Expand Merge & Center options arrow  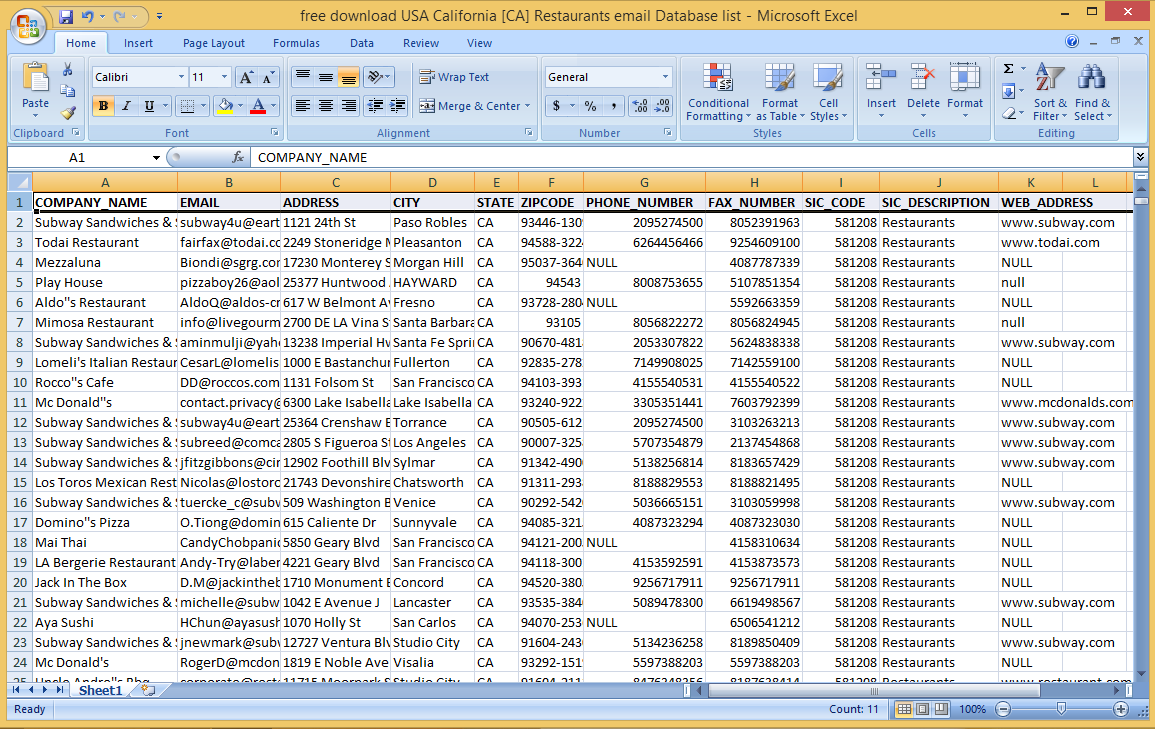(527, 106)
